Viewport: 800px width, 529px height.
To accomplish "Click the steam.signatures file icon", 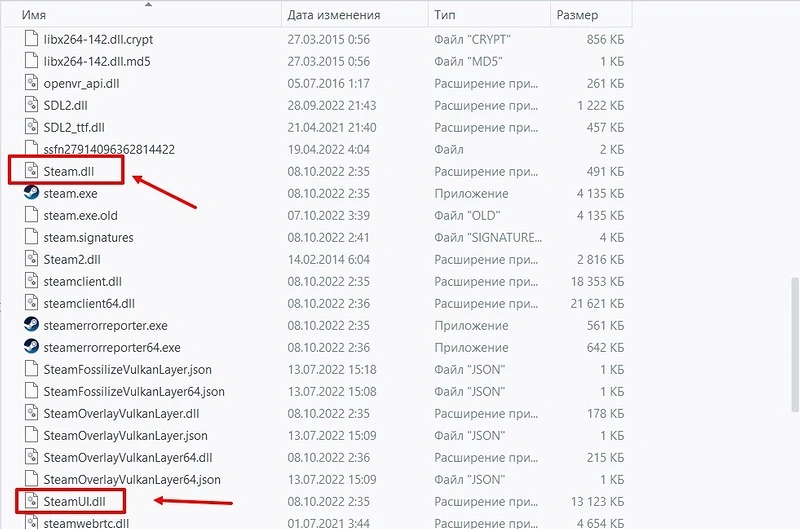I will click(31, 237).
